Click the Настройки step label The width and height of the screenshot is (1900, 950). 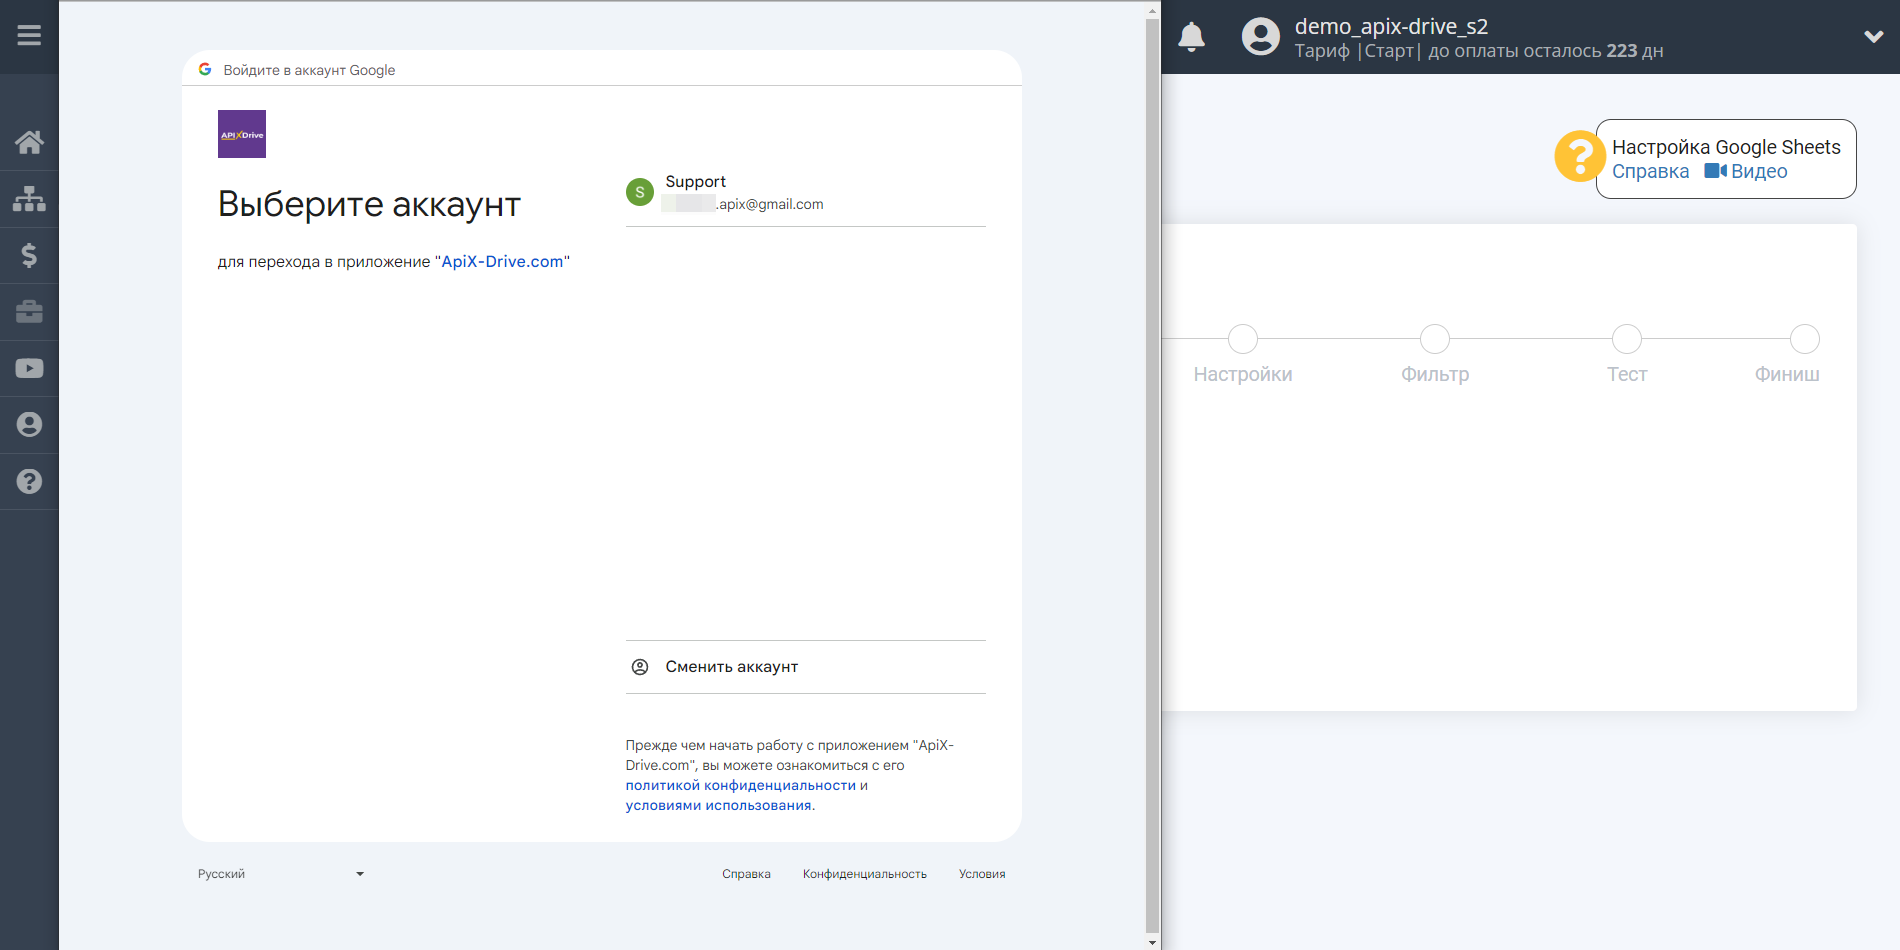click(x=1243, y=374)
